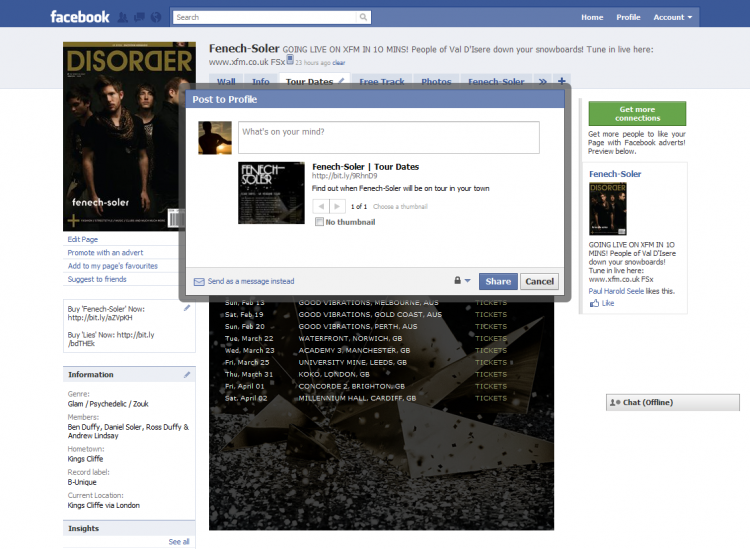Expand the Account dropdown menu

pyautogui.click(x=673, y=17)
